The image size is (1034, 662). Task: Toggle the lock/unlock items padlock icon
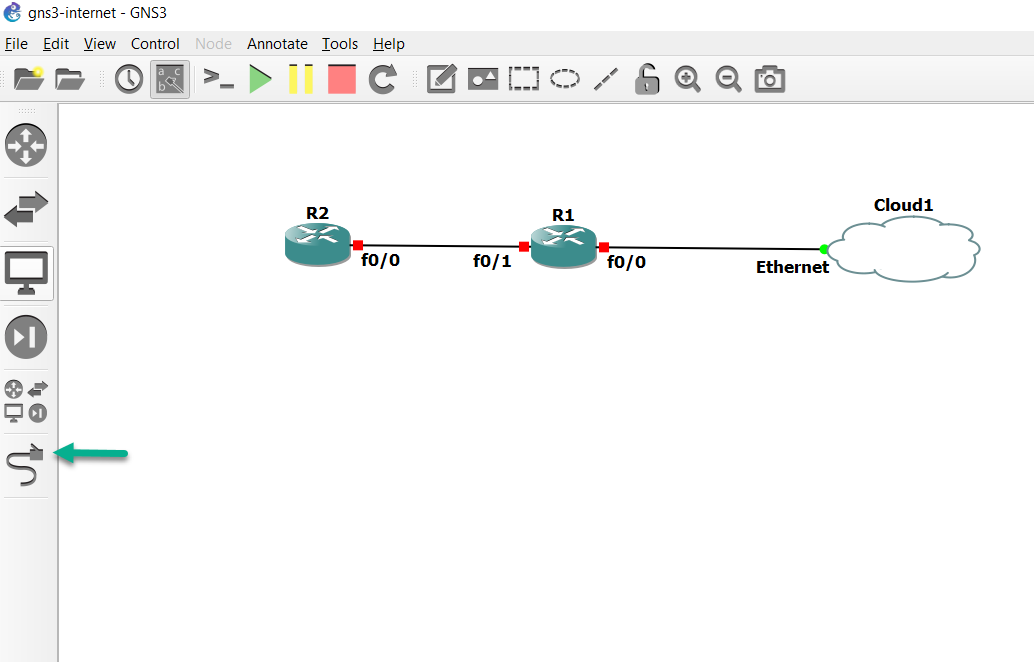coord(647,79)
